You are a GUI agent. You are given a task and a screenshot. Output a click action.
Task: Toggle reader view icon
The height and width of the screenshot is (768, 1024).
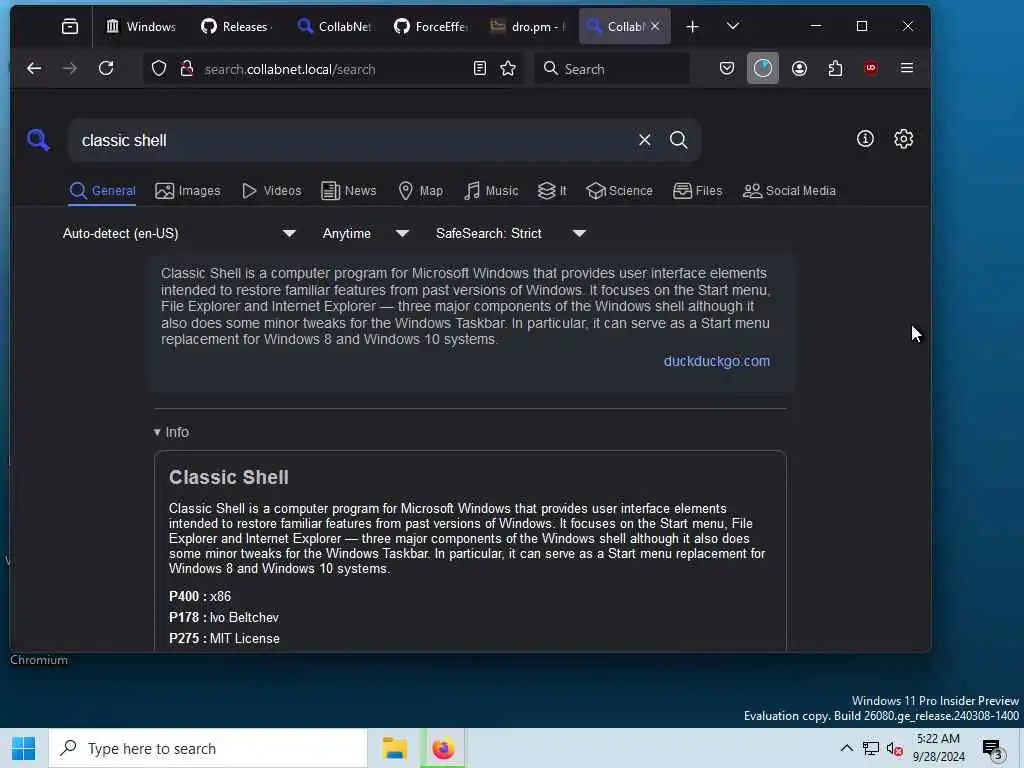(x=480, y=69)
